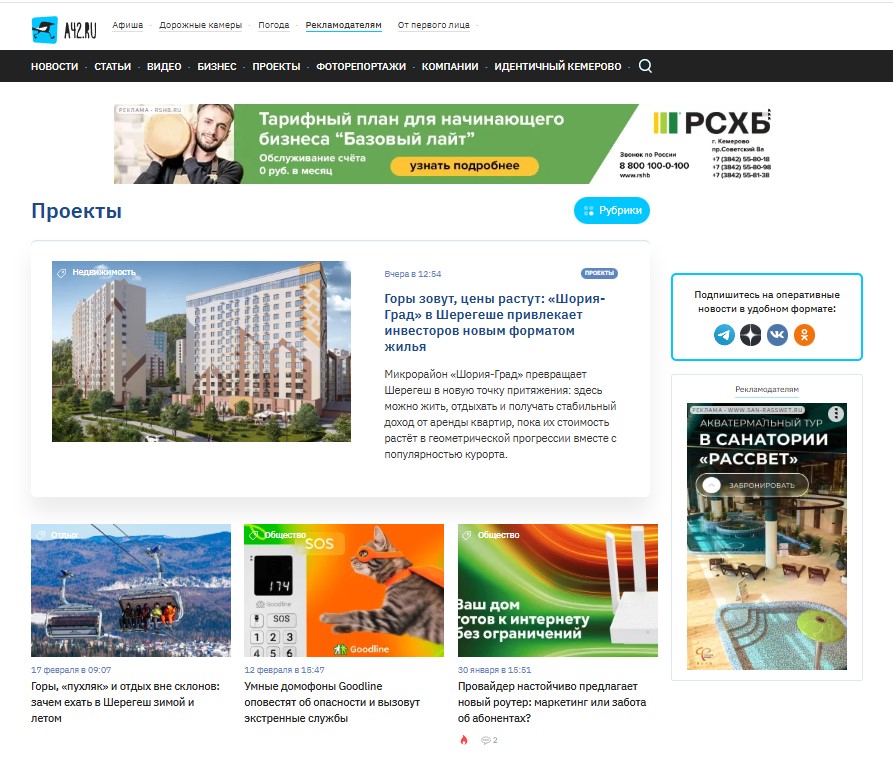Open the Dzen channel icon

point(750,336)
